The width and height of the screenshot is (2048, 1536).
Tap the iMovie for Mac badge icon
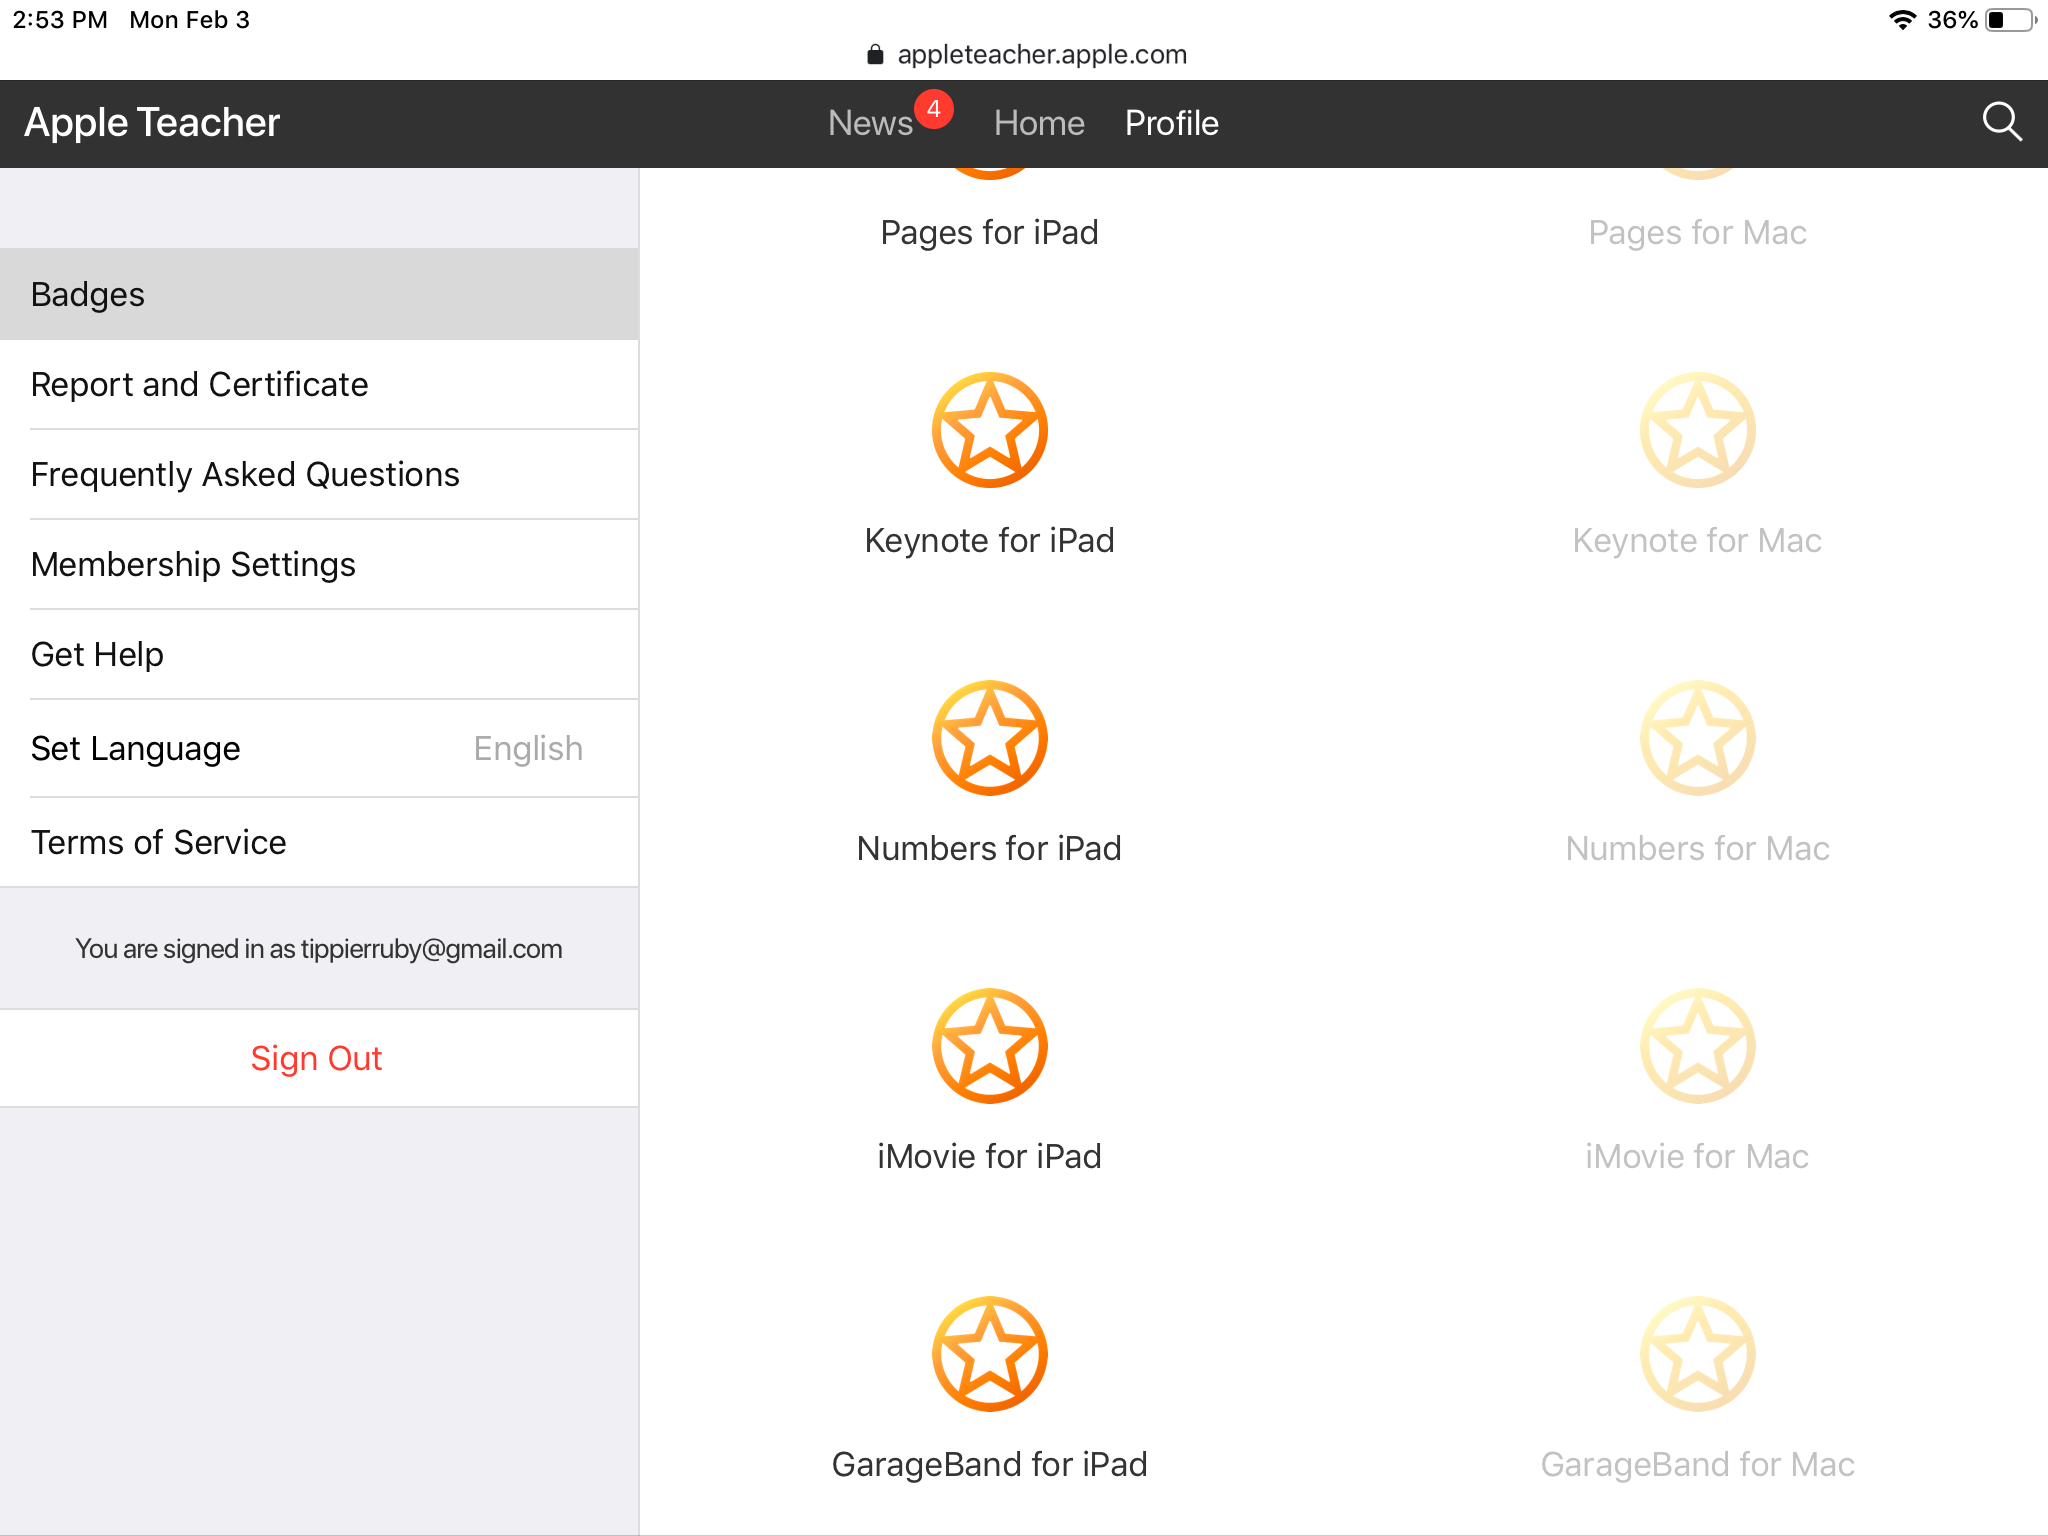[1697, 1046]
